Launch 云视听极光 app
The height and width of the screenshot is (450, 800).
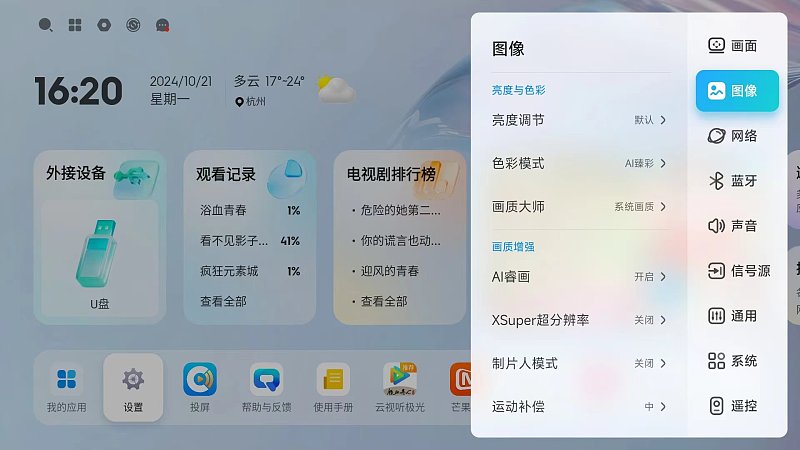(399, 387)
